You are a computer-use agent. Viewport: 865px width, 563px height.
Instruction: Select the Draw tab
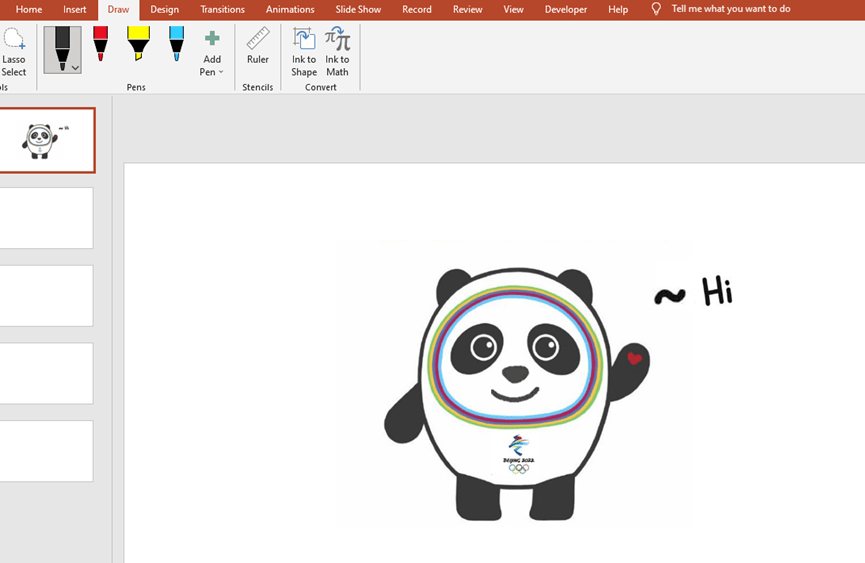(118, 9)
